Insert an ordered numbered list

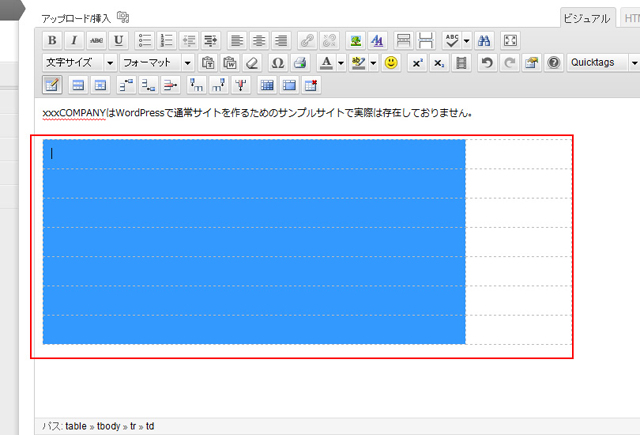click(167, 40)
